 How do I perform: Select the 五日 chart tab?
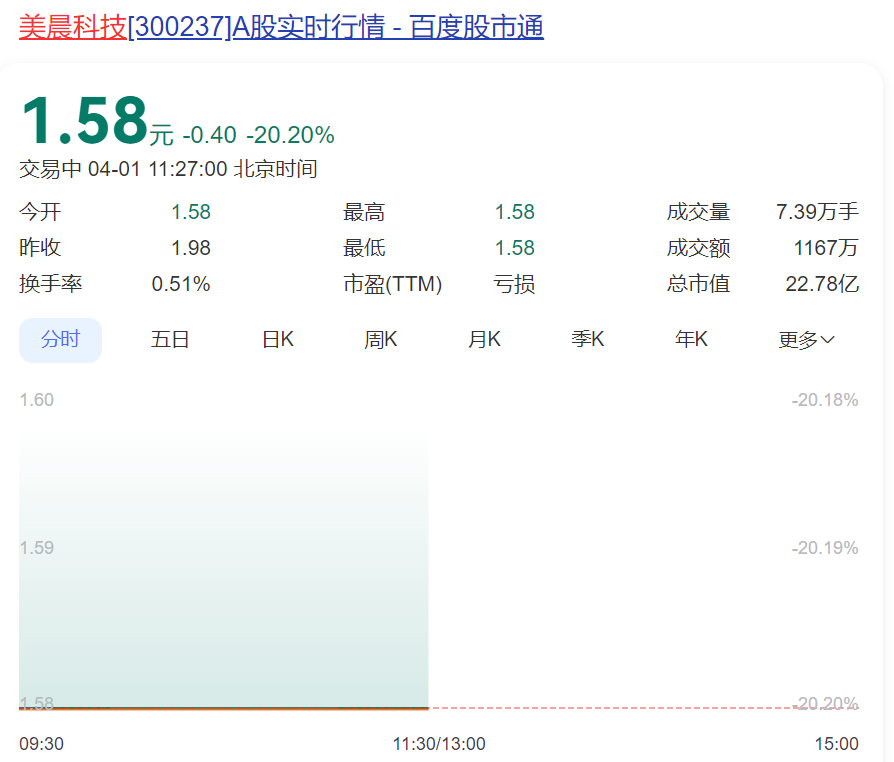click(x=170, y=339)
